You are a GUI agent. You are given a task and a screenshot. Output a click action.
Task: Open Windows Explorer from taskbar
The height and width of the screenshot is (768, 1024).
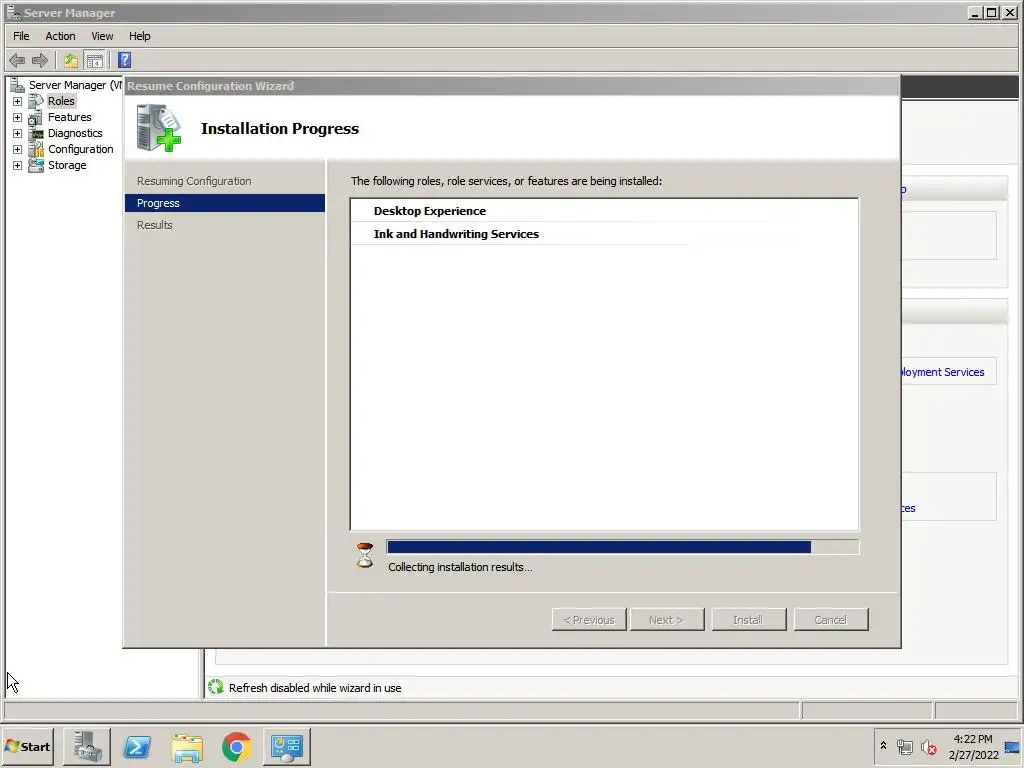pyautogui.click(x=187, y=746)
